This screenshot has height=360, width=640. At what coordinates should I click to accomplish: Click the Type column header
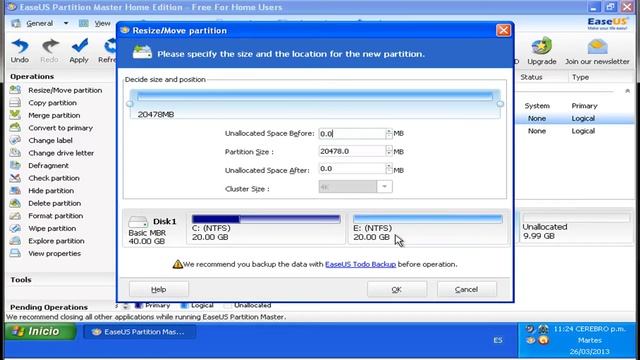(580, 77)
